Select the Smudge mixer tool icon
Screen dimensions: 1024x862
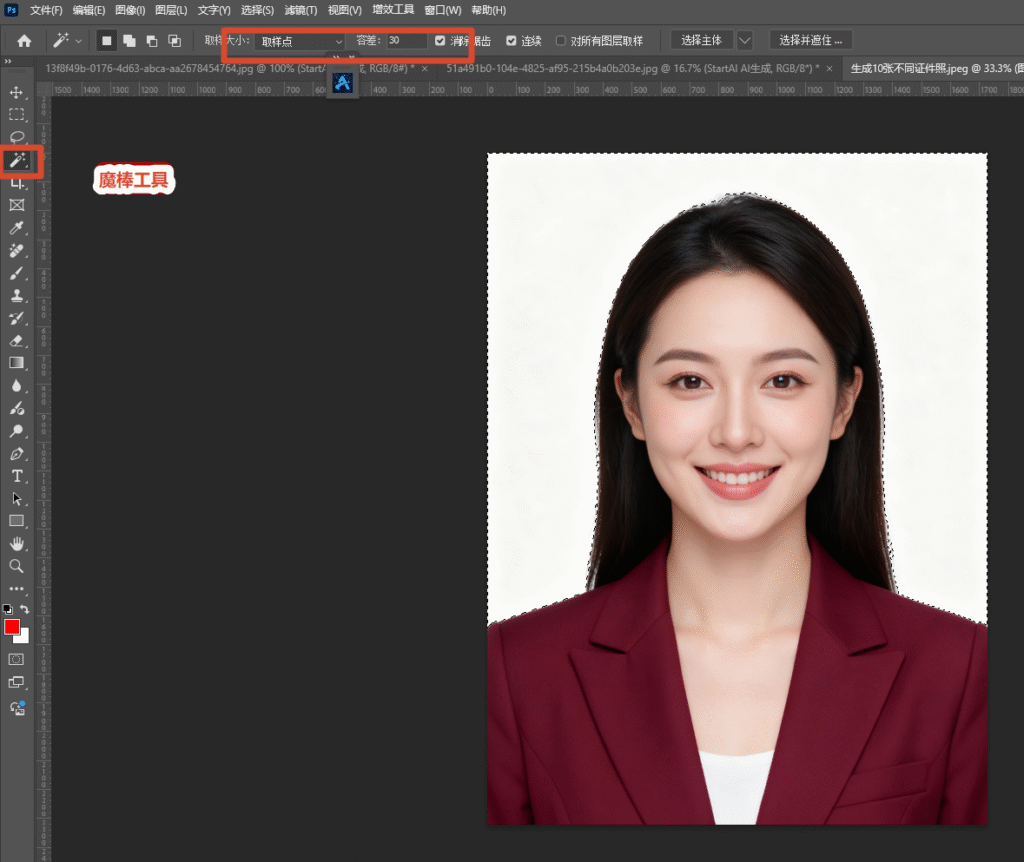pyautogui.click(x=16, y=409)
